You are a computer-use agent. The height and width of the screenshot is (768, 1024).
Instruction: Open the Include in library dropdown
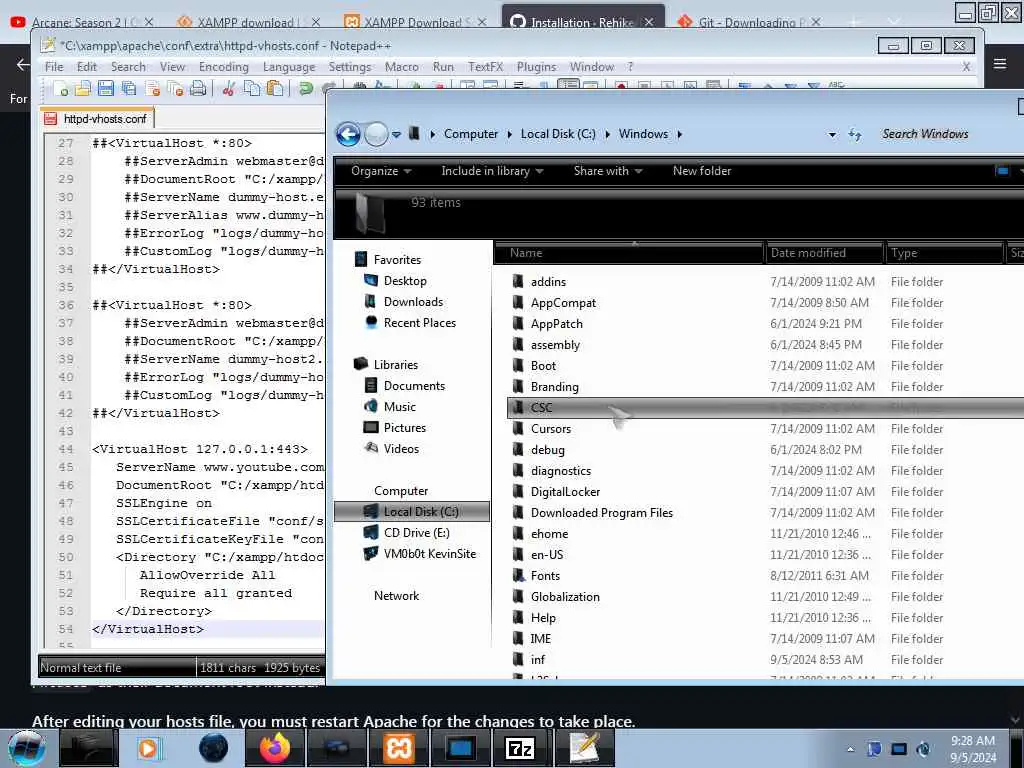click(492, 171)
